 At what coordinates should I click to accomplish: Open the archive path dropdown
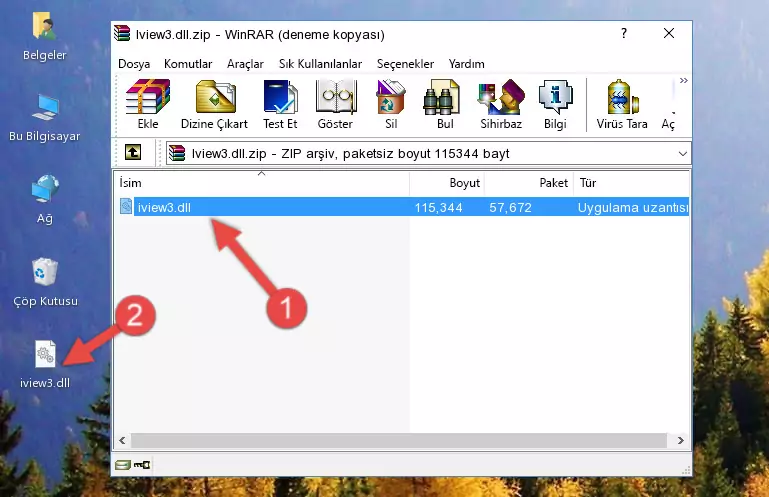tap(682, 154)
